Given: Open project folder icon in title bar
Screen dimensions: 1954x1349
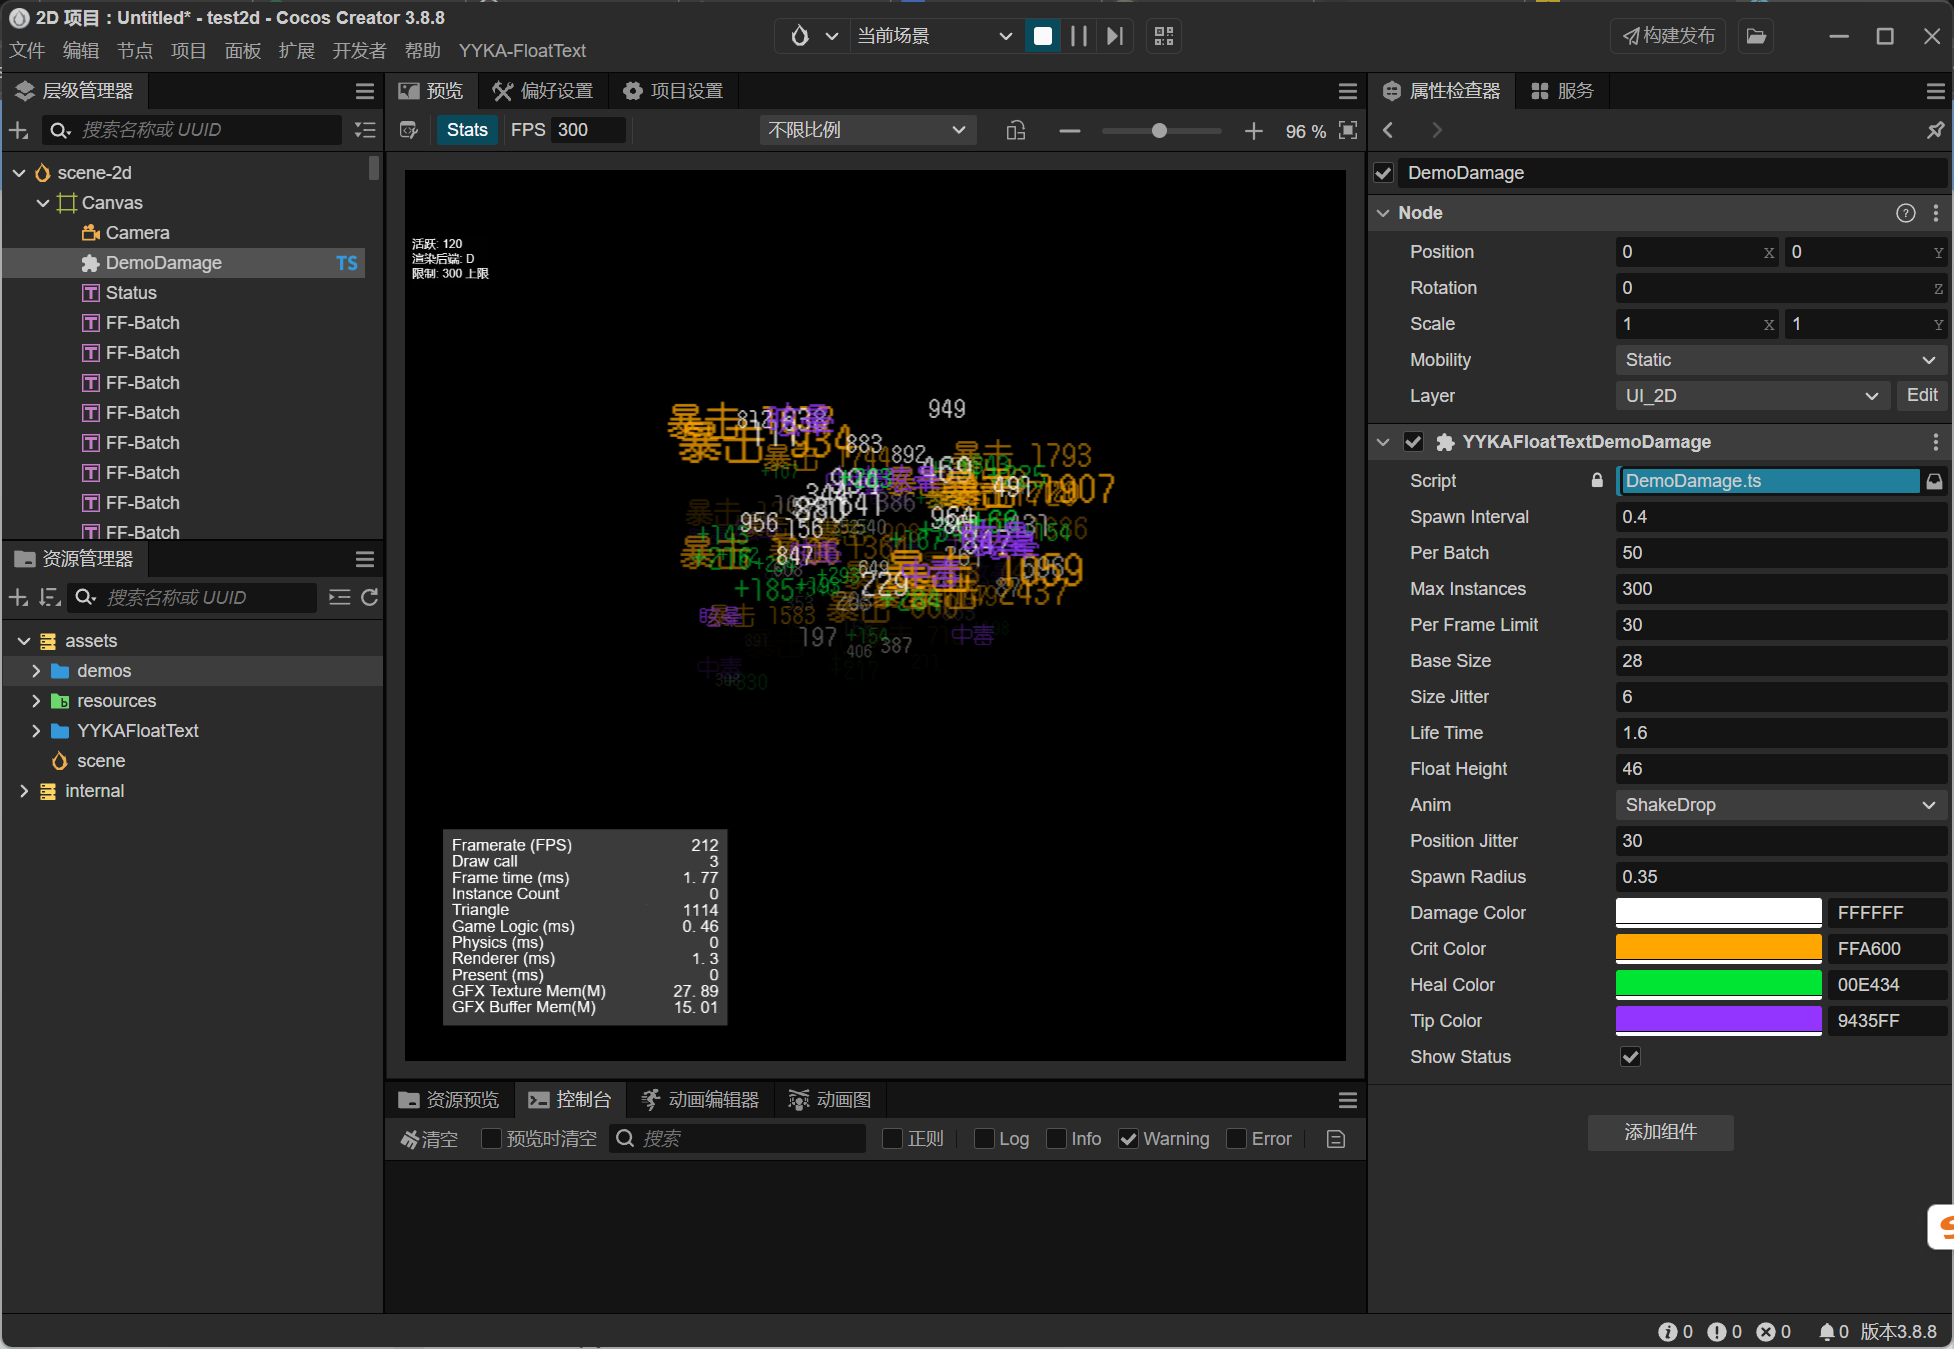Looking at the screenshot, I should point(1756,36).
